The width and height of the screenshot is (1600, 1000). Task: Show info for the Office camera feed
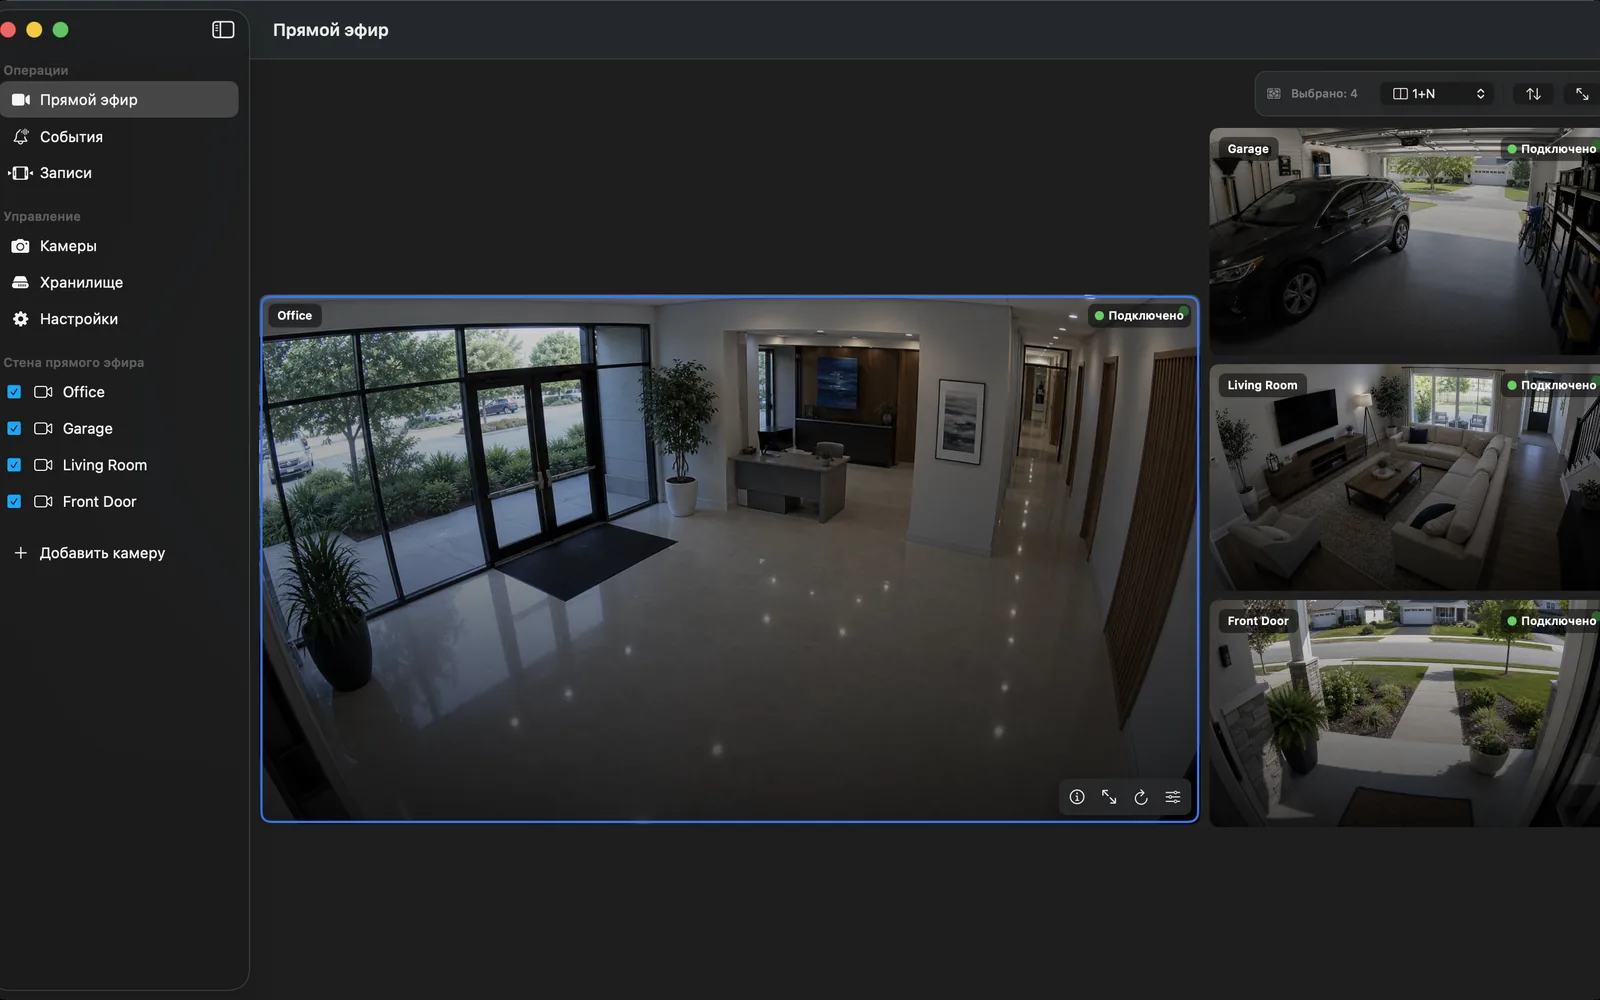click(x=1077, y=797)
